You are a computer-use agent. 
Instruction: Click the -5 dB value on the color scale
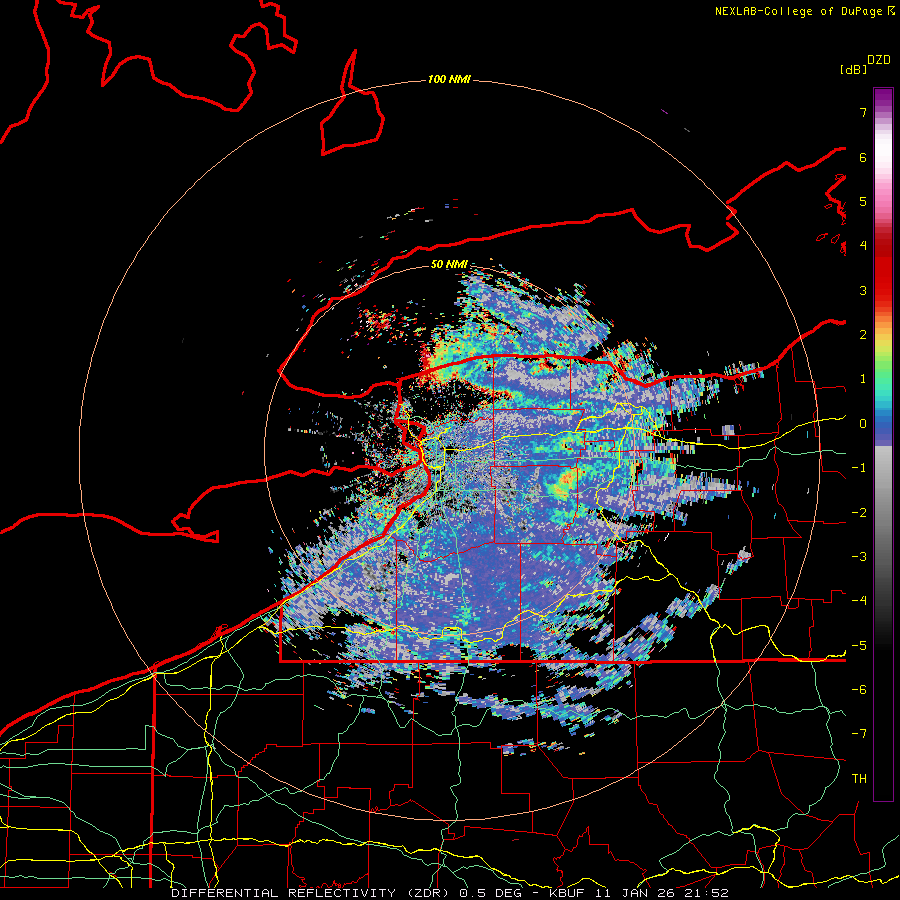[859, 645]
